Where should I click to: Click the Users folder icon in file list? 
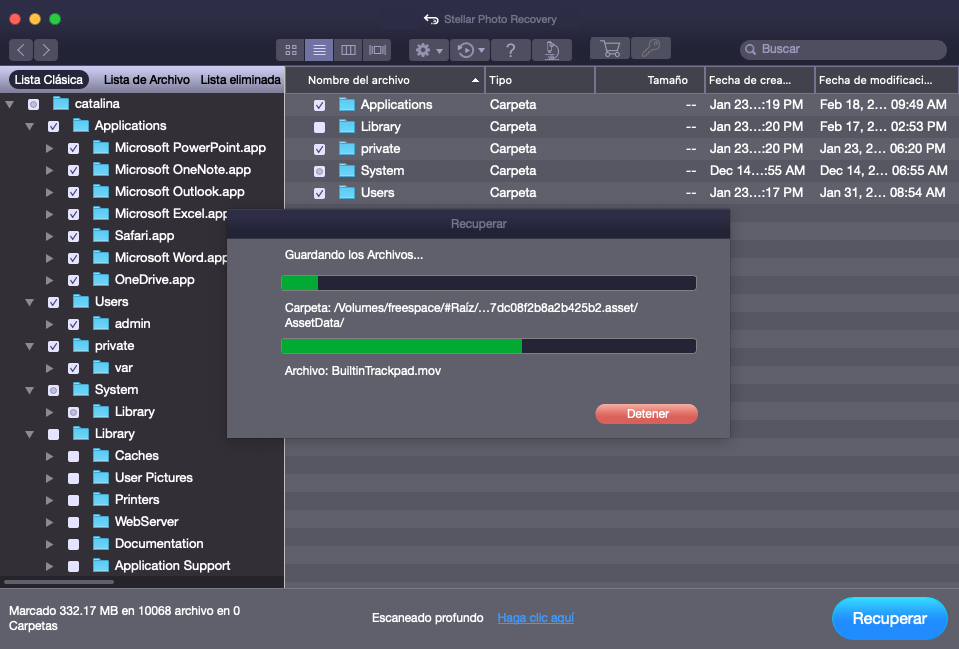(347, 193)
